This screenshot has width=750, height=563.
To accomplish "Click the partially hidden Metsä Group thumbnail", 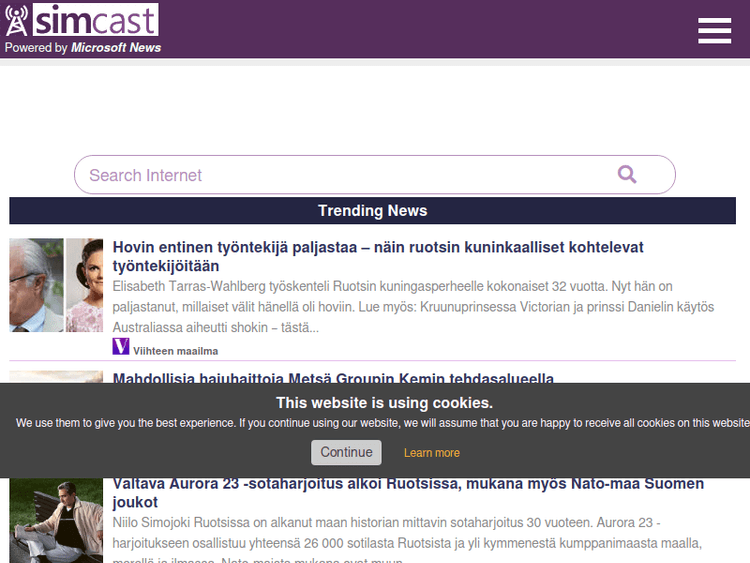I will point(56,377).
